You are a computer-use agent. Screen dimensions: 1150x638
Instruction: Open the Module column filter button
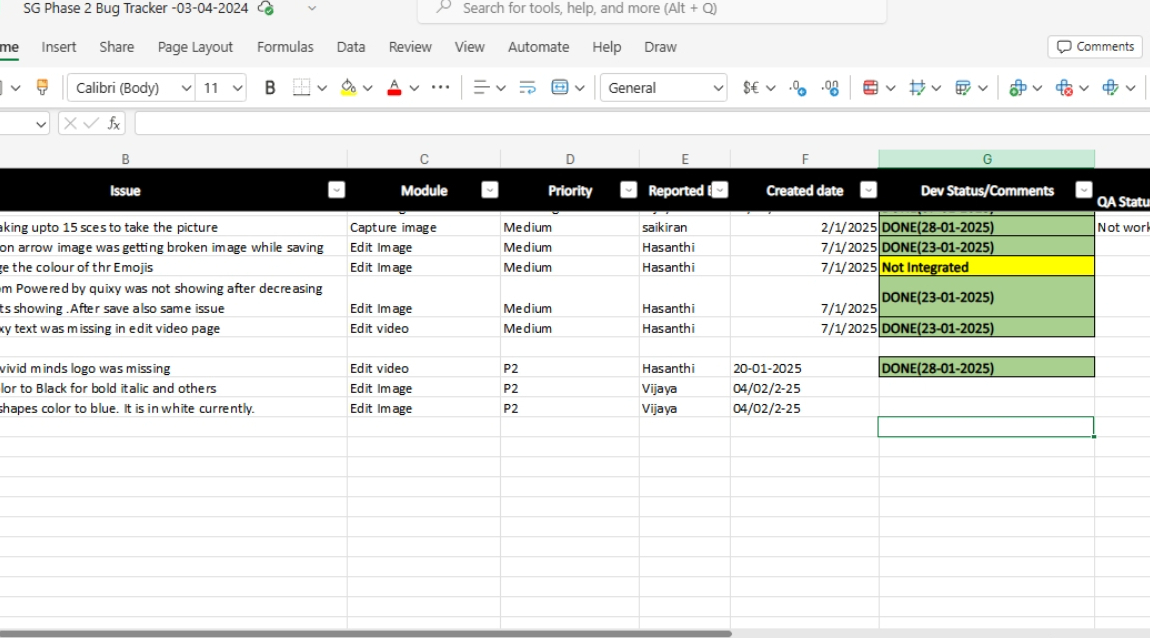(490, 190)
